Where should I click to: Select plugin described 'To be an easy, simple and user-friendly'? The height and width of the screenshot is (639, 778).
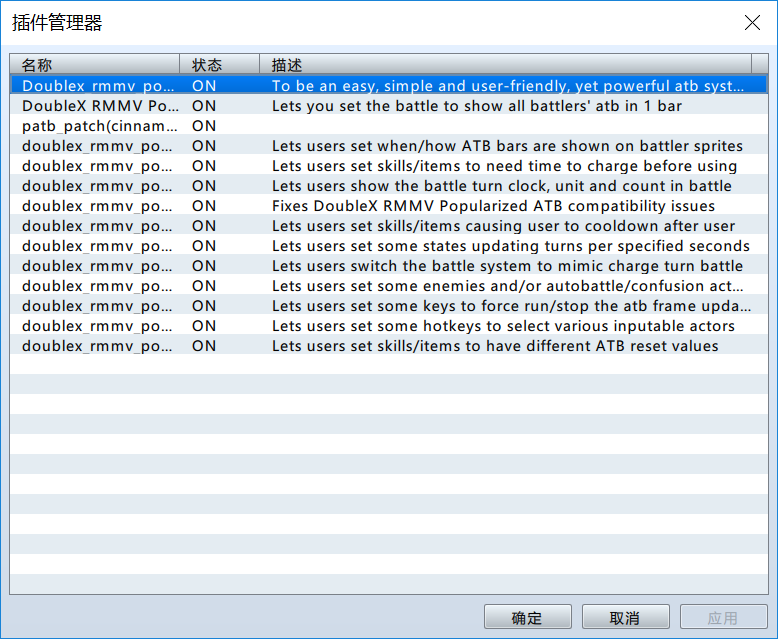point(389,85)
